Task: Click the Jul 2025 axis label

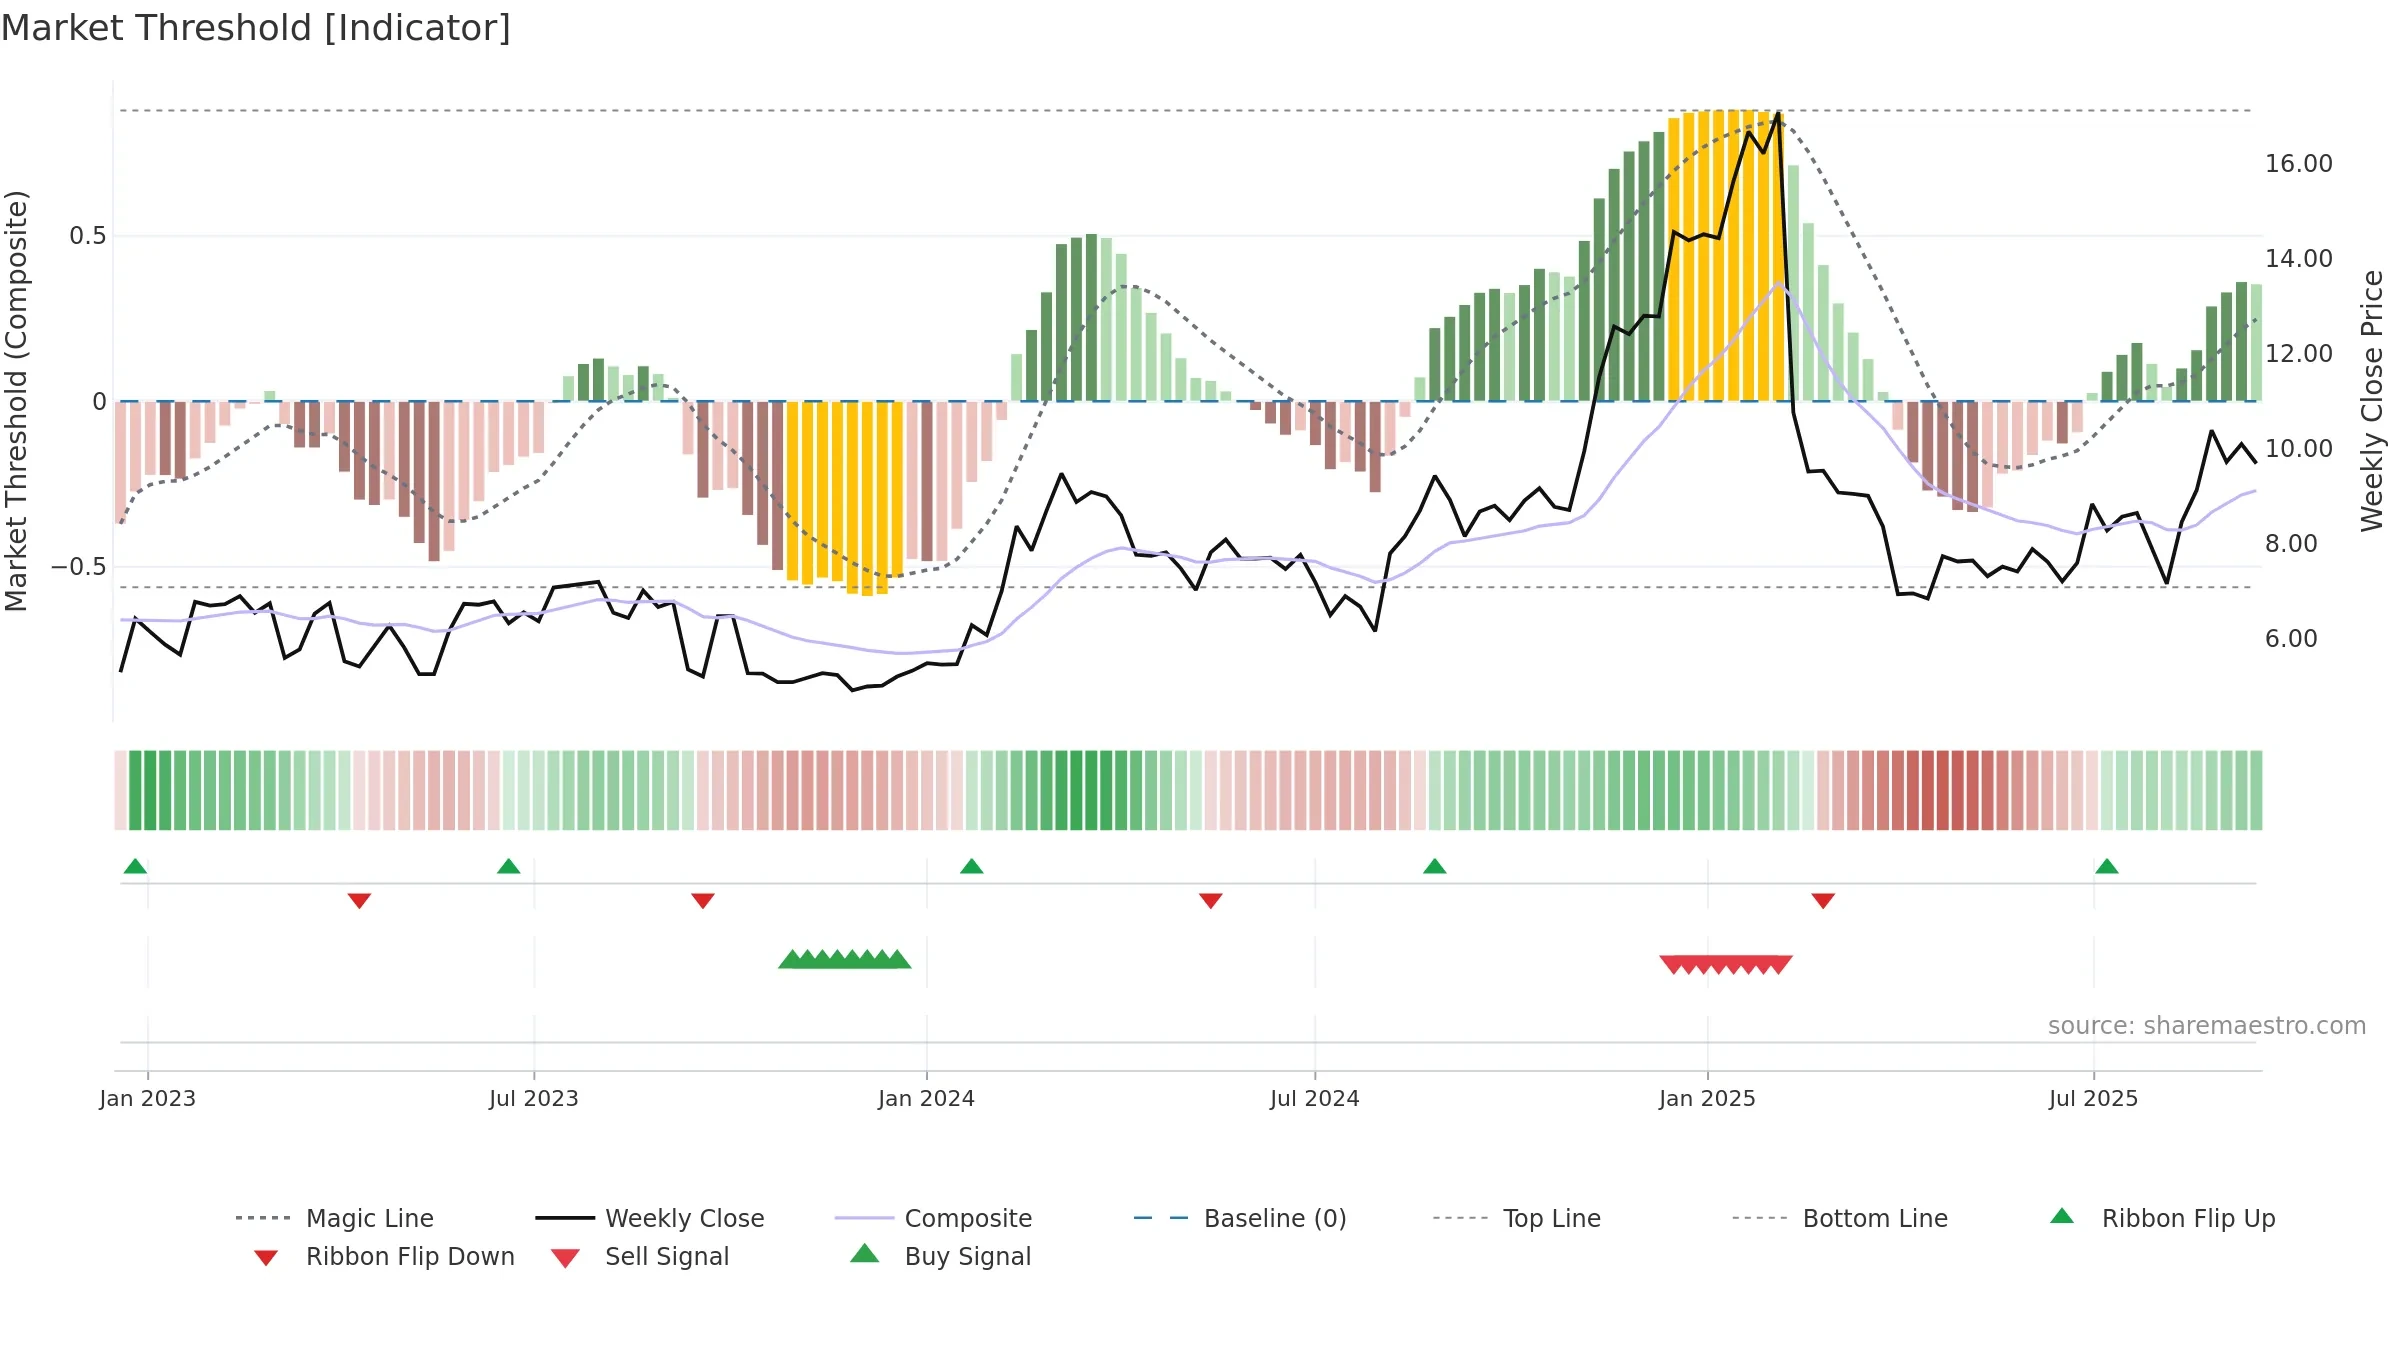Action: [x=2093, y=1098]
